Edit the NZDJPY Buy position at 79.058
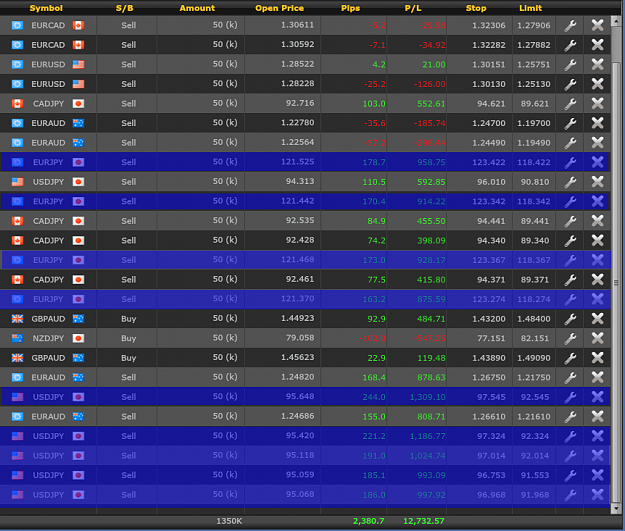This screenshot has width=625, height=531. click(570, 338)
